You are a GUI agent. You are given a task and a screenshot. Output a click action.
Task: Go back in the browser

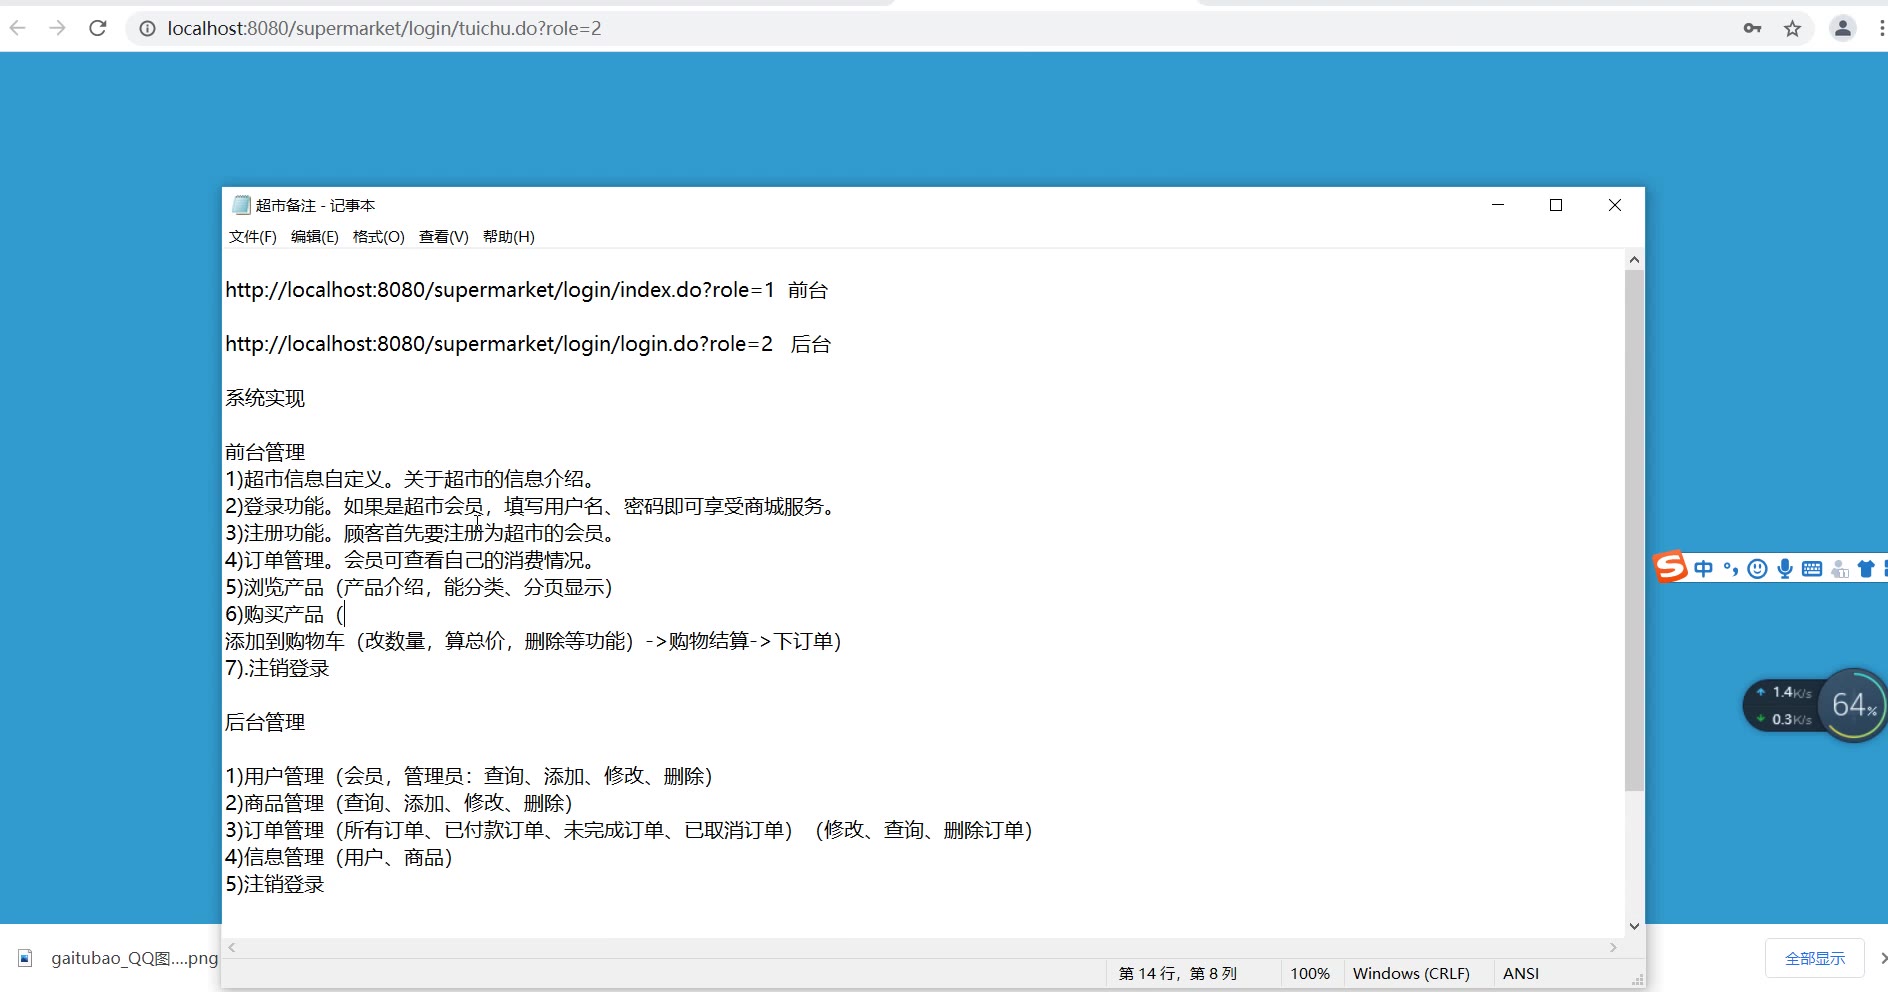[x=17, y=28]
